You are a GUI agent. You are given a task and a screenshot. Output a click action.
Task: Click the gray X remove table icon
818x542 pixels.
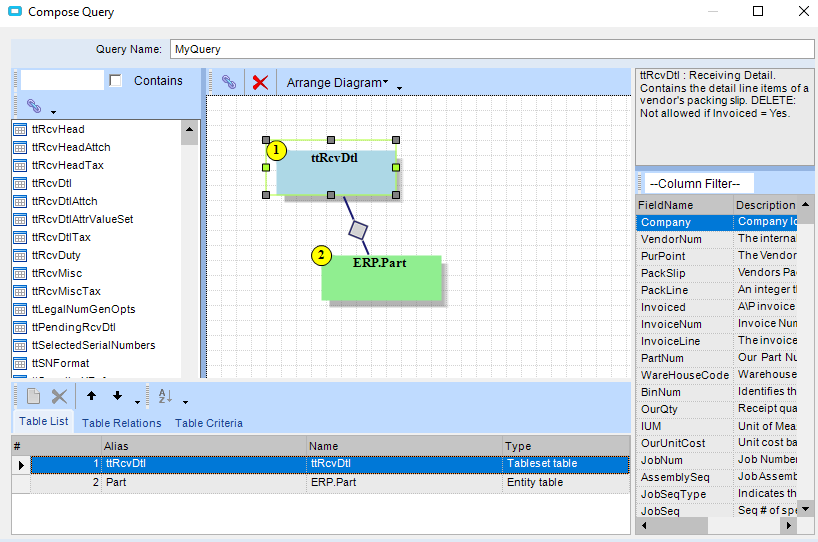pyautogui.click(x=59, y=396)
